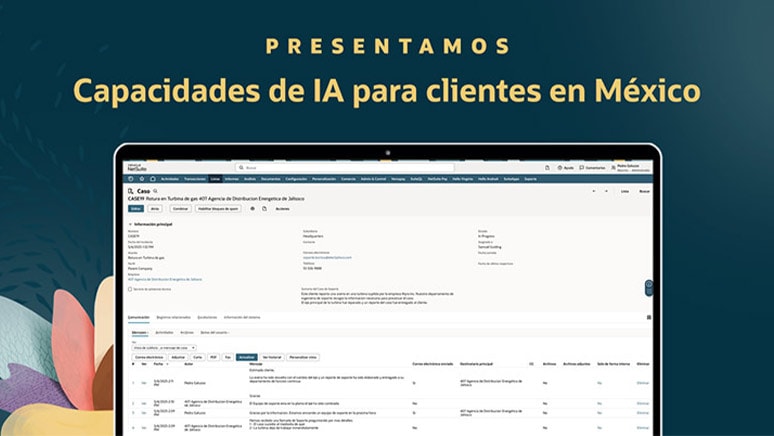The width and height of the screenshot is (774, 436).
Task: Open the NetSuite Pay menu
Action: click(x=437, y=179)
